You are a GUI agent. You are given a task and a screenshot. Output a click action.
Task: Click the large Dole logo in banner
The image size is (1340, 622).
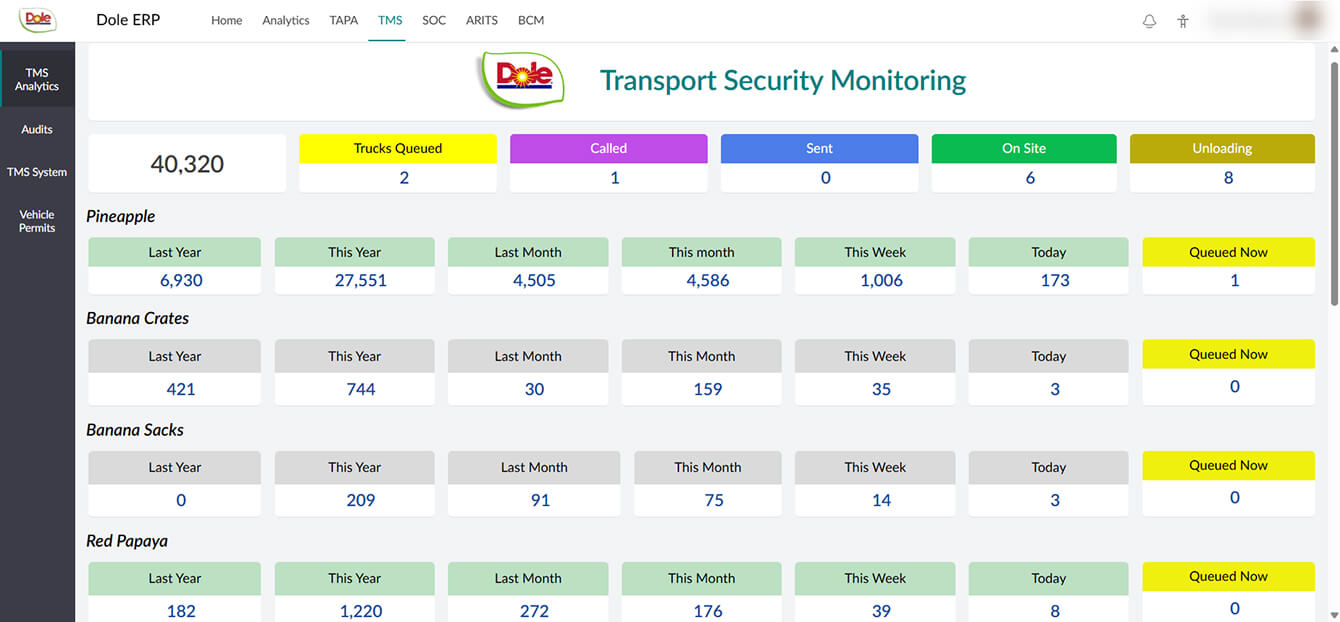520,80
